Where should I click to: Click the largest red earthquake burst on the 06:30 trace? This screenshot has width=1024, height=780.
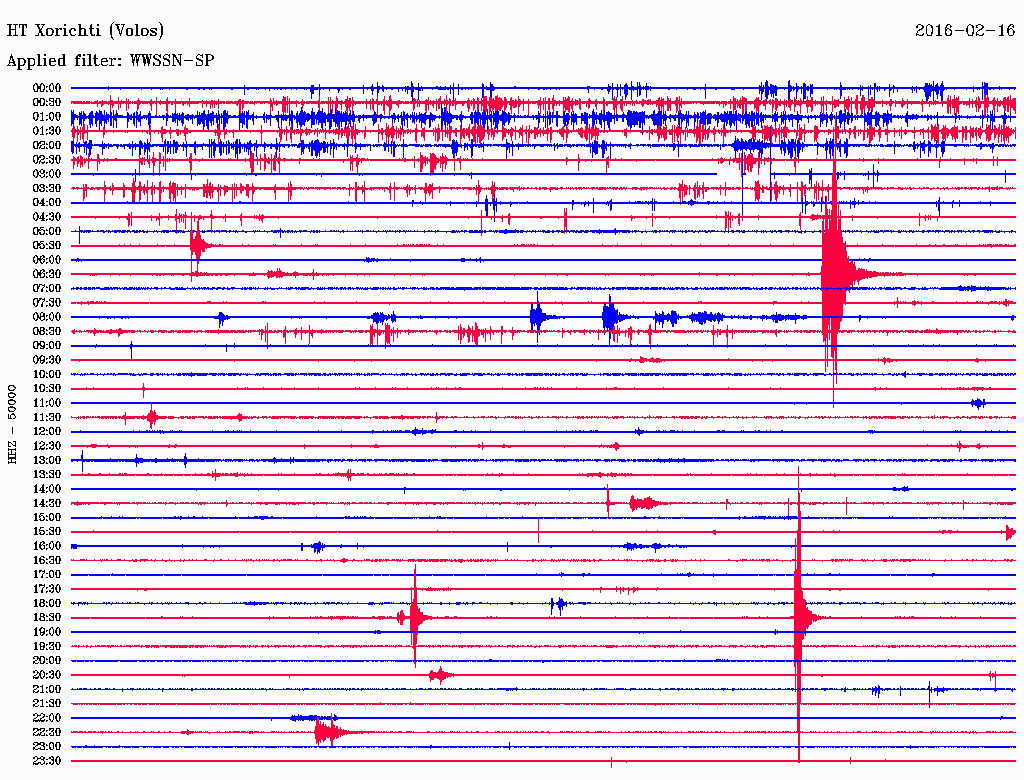click(x=835, y=274)
